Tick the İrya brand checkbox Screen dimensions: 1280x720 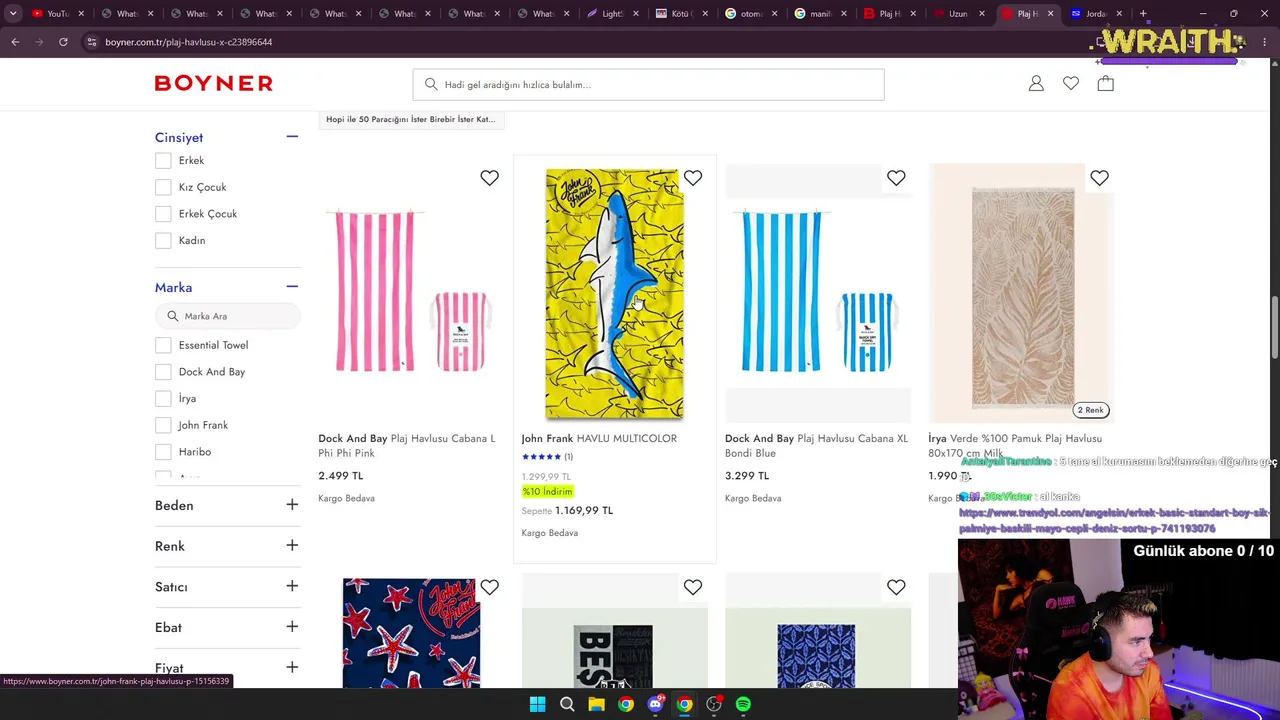pyautogui.click(x=163, y=398)
